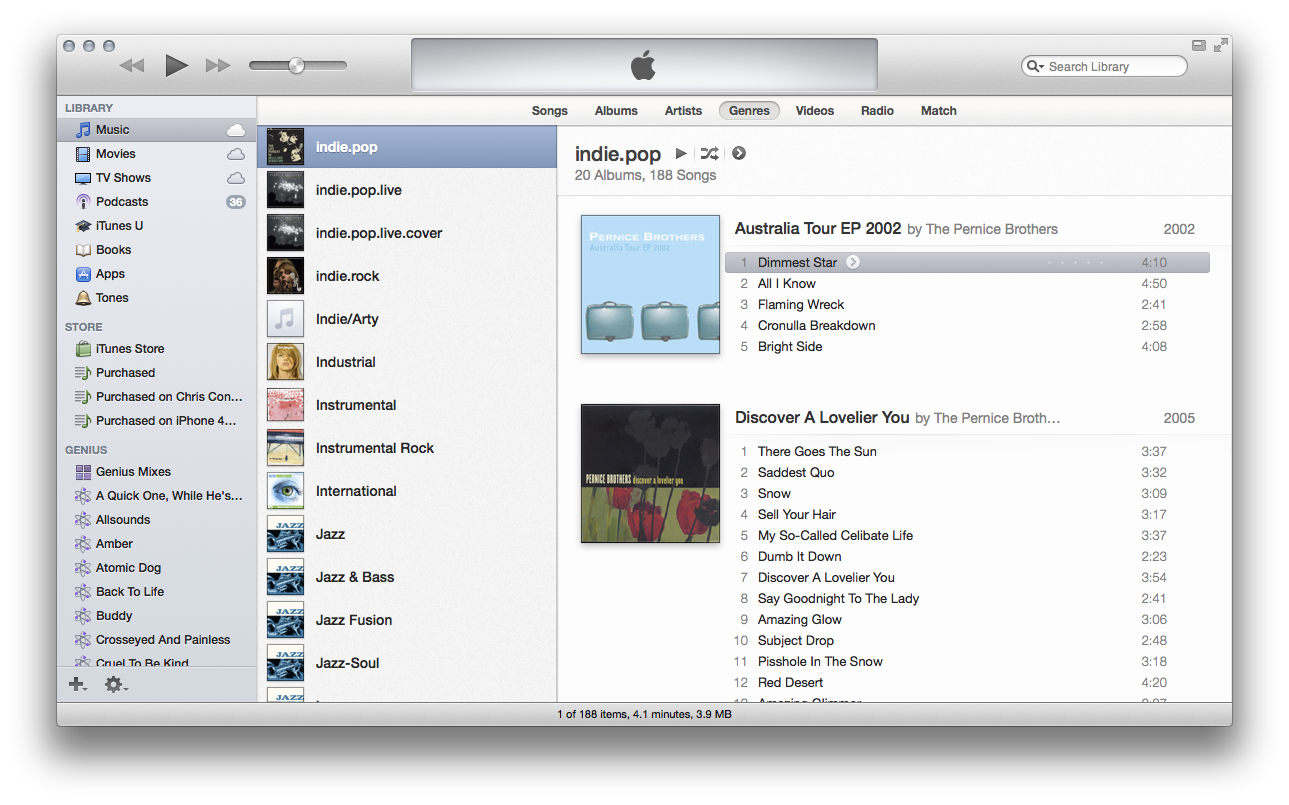Open the arrow menu next to Dimmest Star
The image size is (1289, 805).
(x=853, y=263)
